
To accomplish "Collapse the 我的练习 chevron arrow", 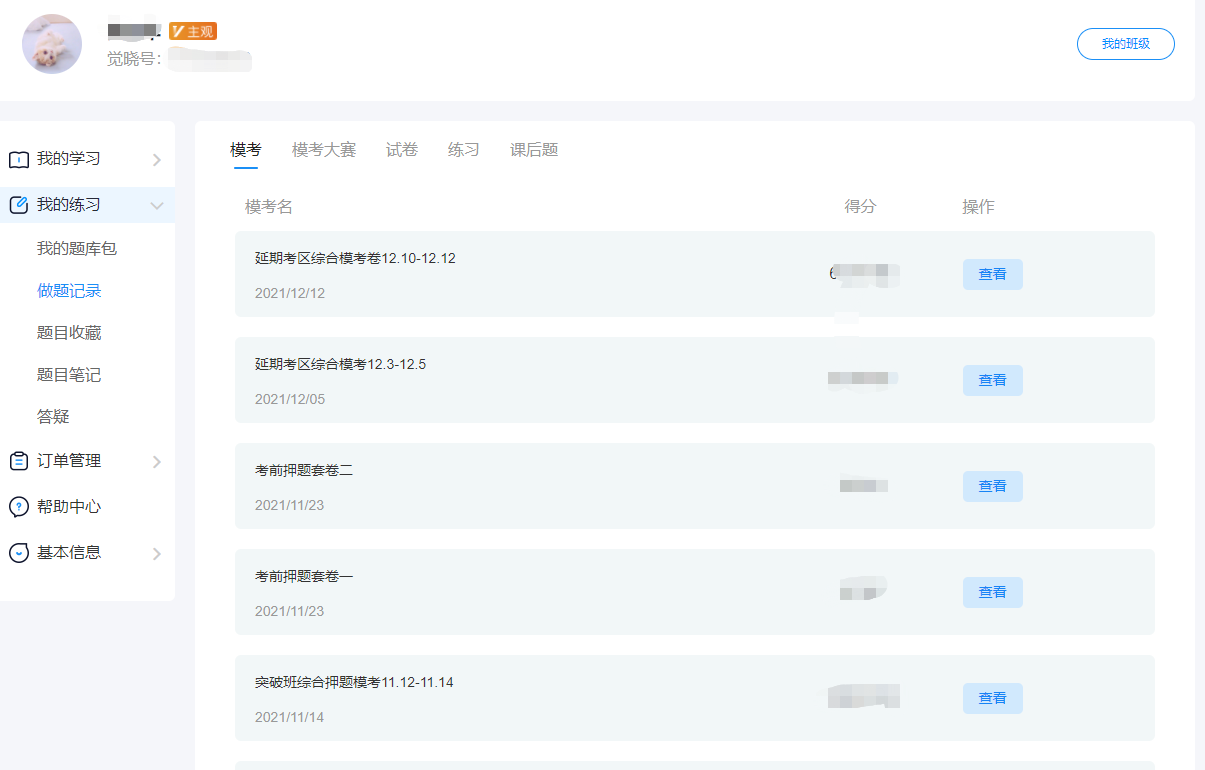I will pyautogui.click(x=157, y=206).
